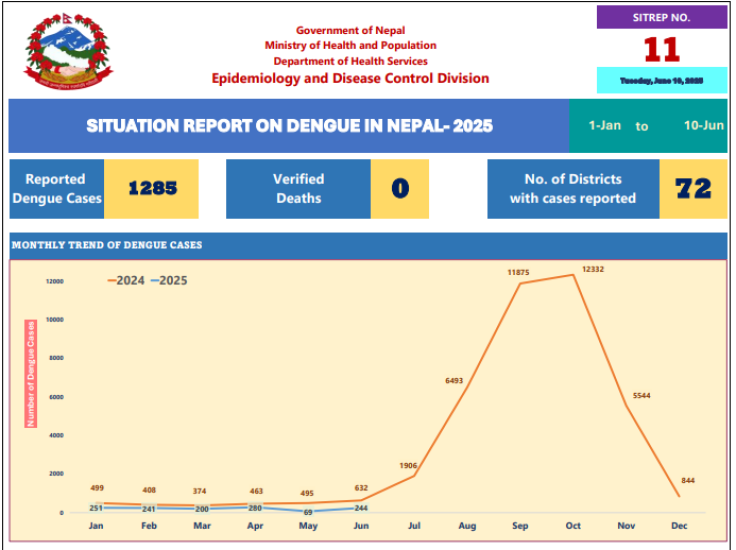Click the October peak data label 12332

tap(593, 269)
